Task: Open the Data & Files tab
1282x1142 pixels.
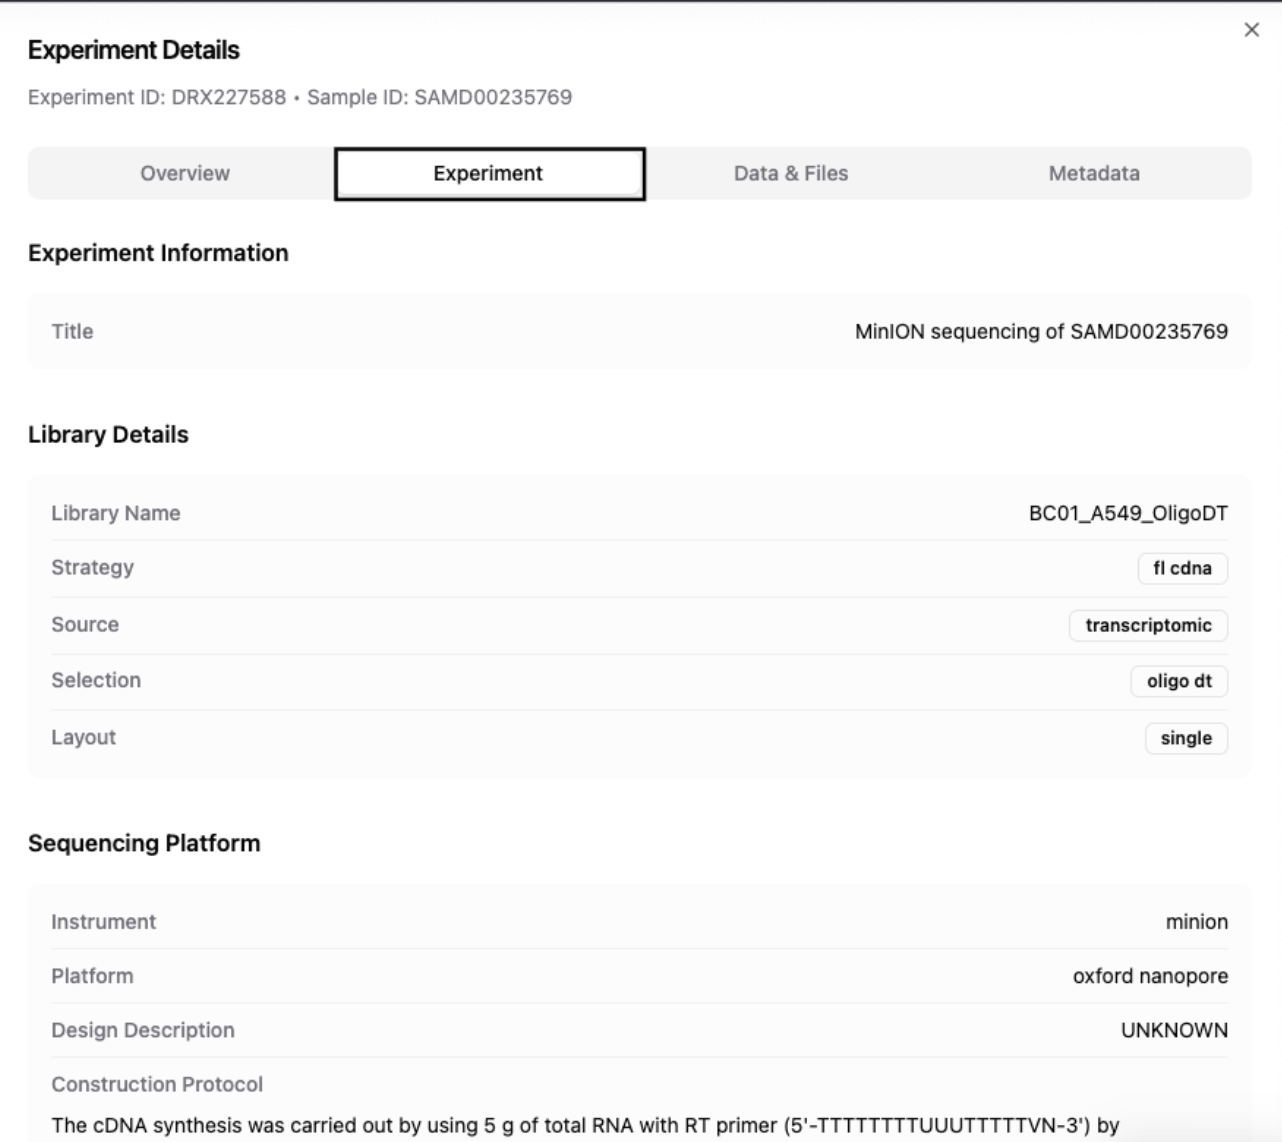Action: tap(790, 173)
